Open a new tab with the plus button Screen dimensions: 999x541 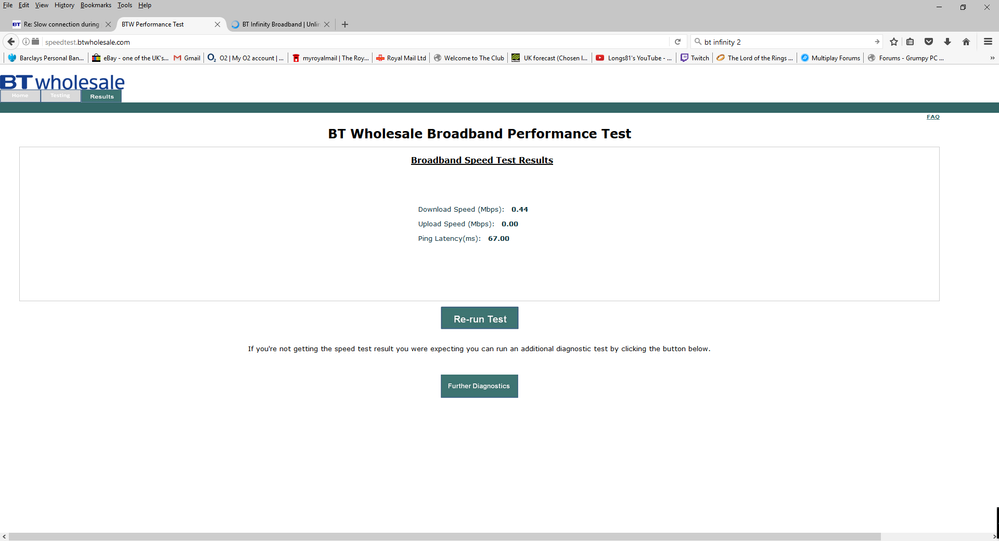pos(345,24)
